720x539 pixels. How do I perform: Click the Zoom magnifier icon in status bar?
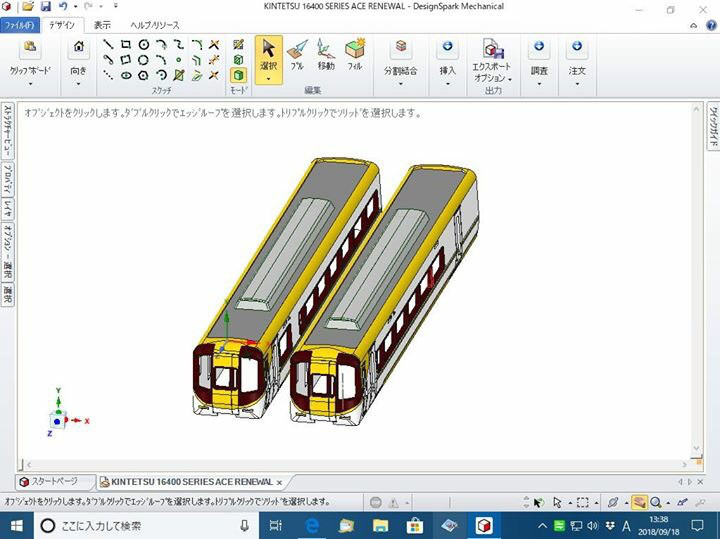point(655,502)
